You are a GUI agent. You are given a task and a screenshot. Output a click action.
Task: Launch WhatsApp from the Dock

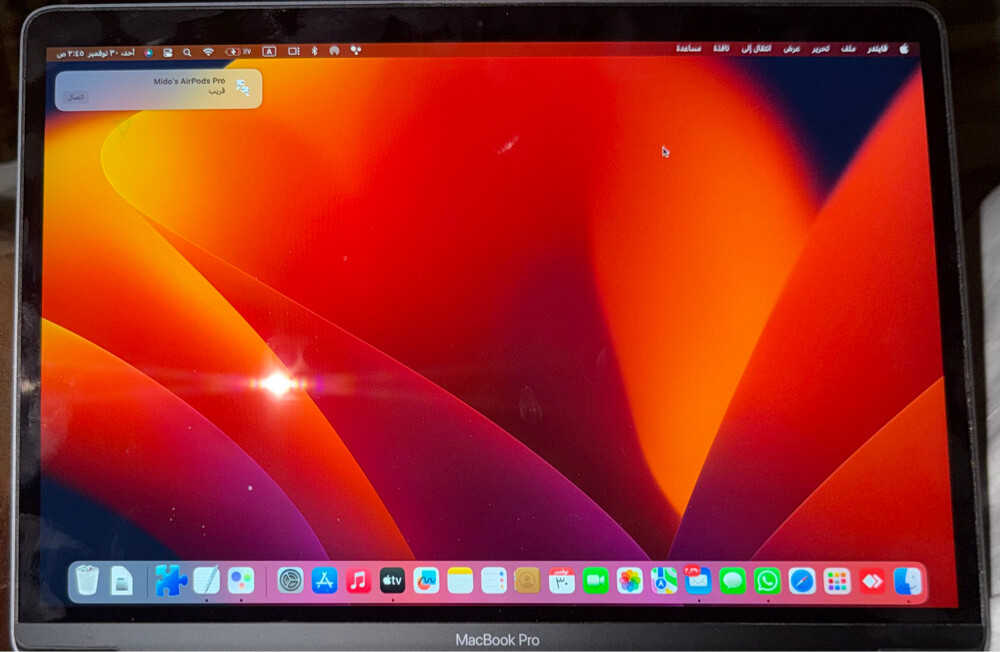(767, 581)
